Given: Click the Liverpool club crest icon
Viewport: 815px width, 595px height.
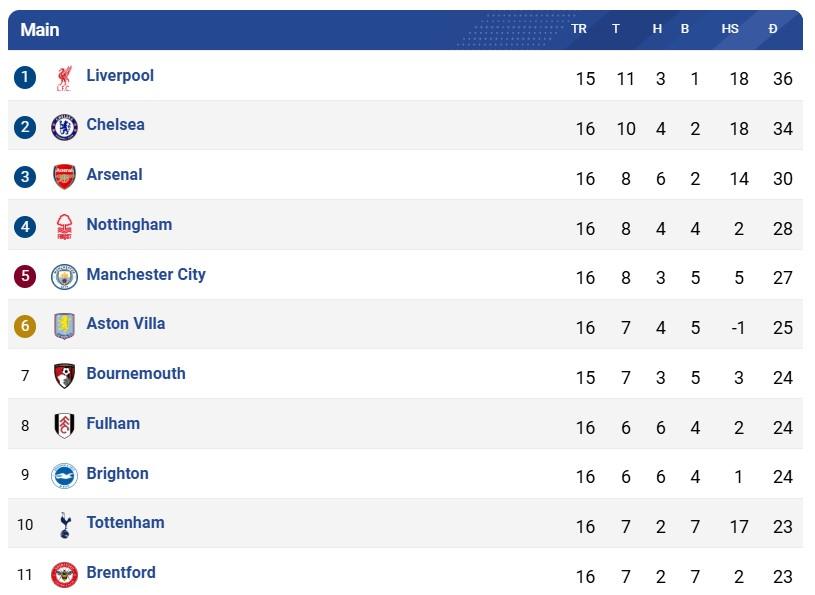Looking at the screenshot, I should pyautogui.click(x=64, y=78).
